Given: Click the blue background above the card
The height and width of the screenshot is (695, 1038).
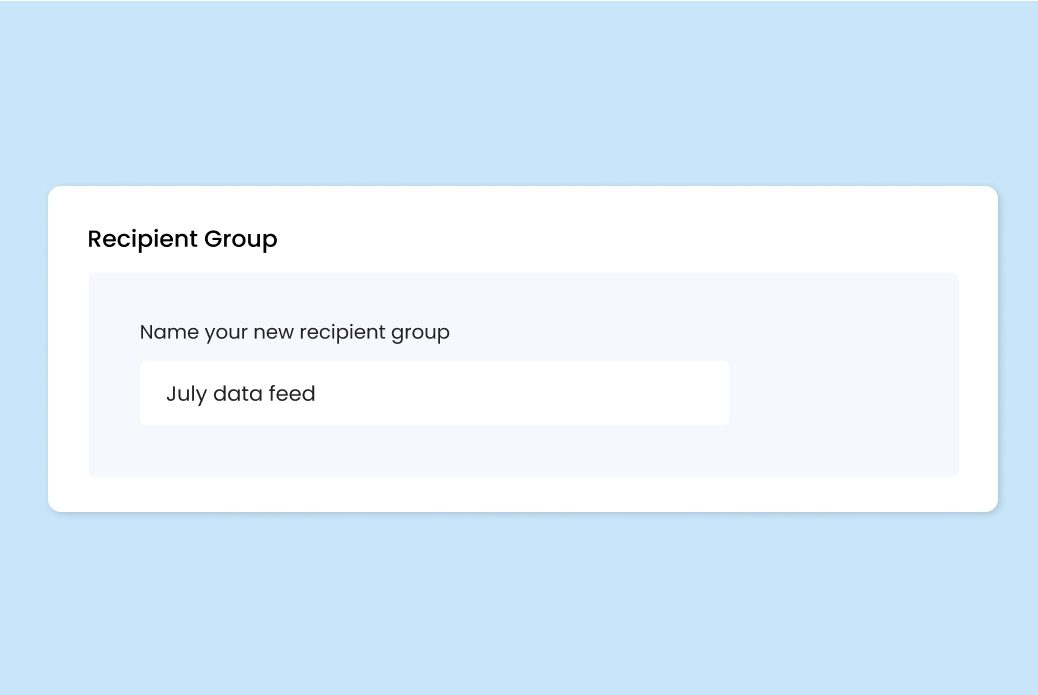Looking at the screenshot, I should tap(519, 90).
